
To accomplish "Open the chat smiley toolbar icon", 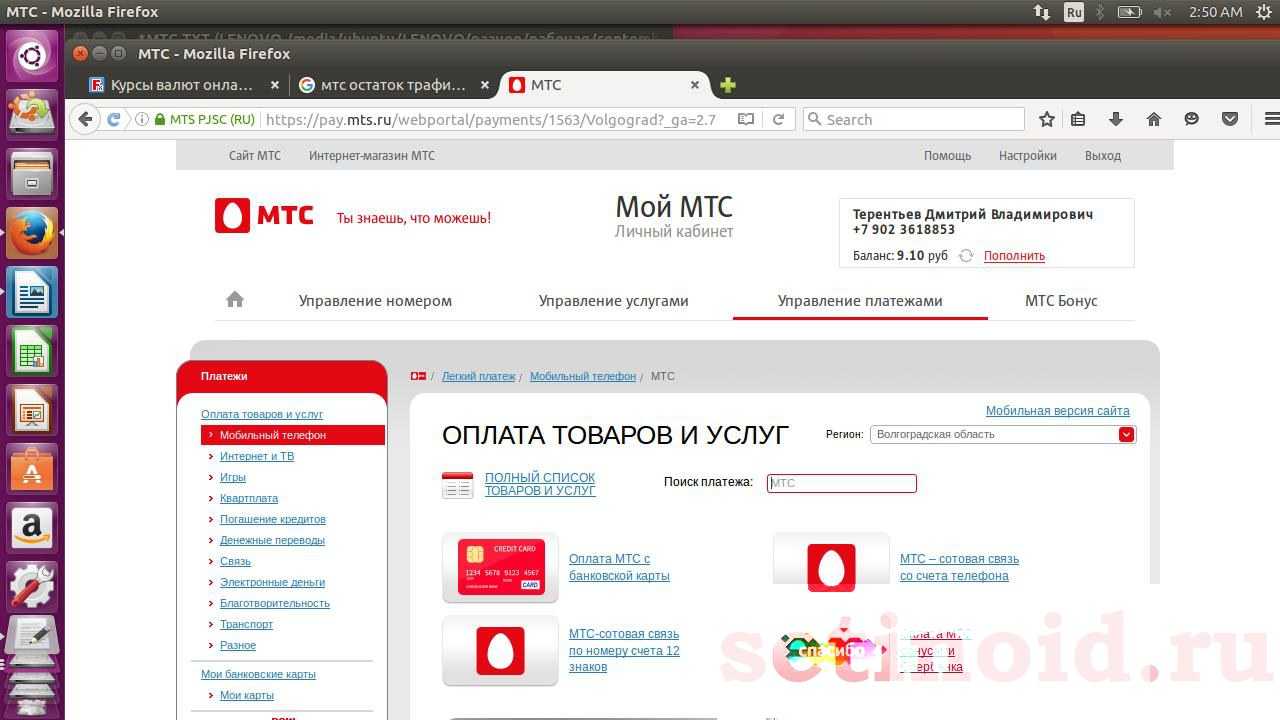I will click(1192, 119).
